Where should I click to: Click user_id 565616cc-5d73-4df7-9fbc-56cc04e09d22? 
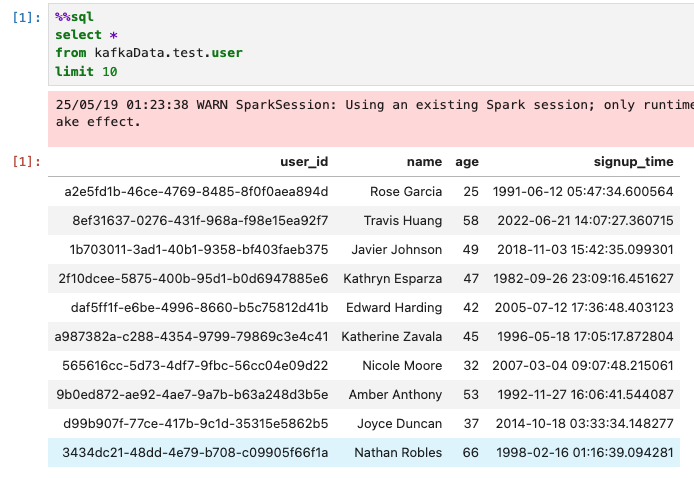(x=195, y=365)
